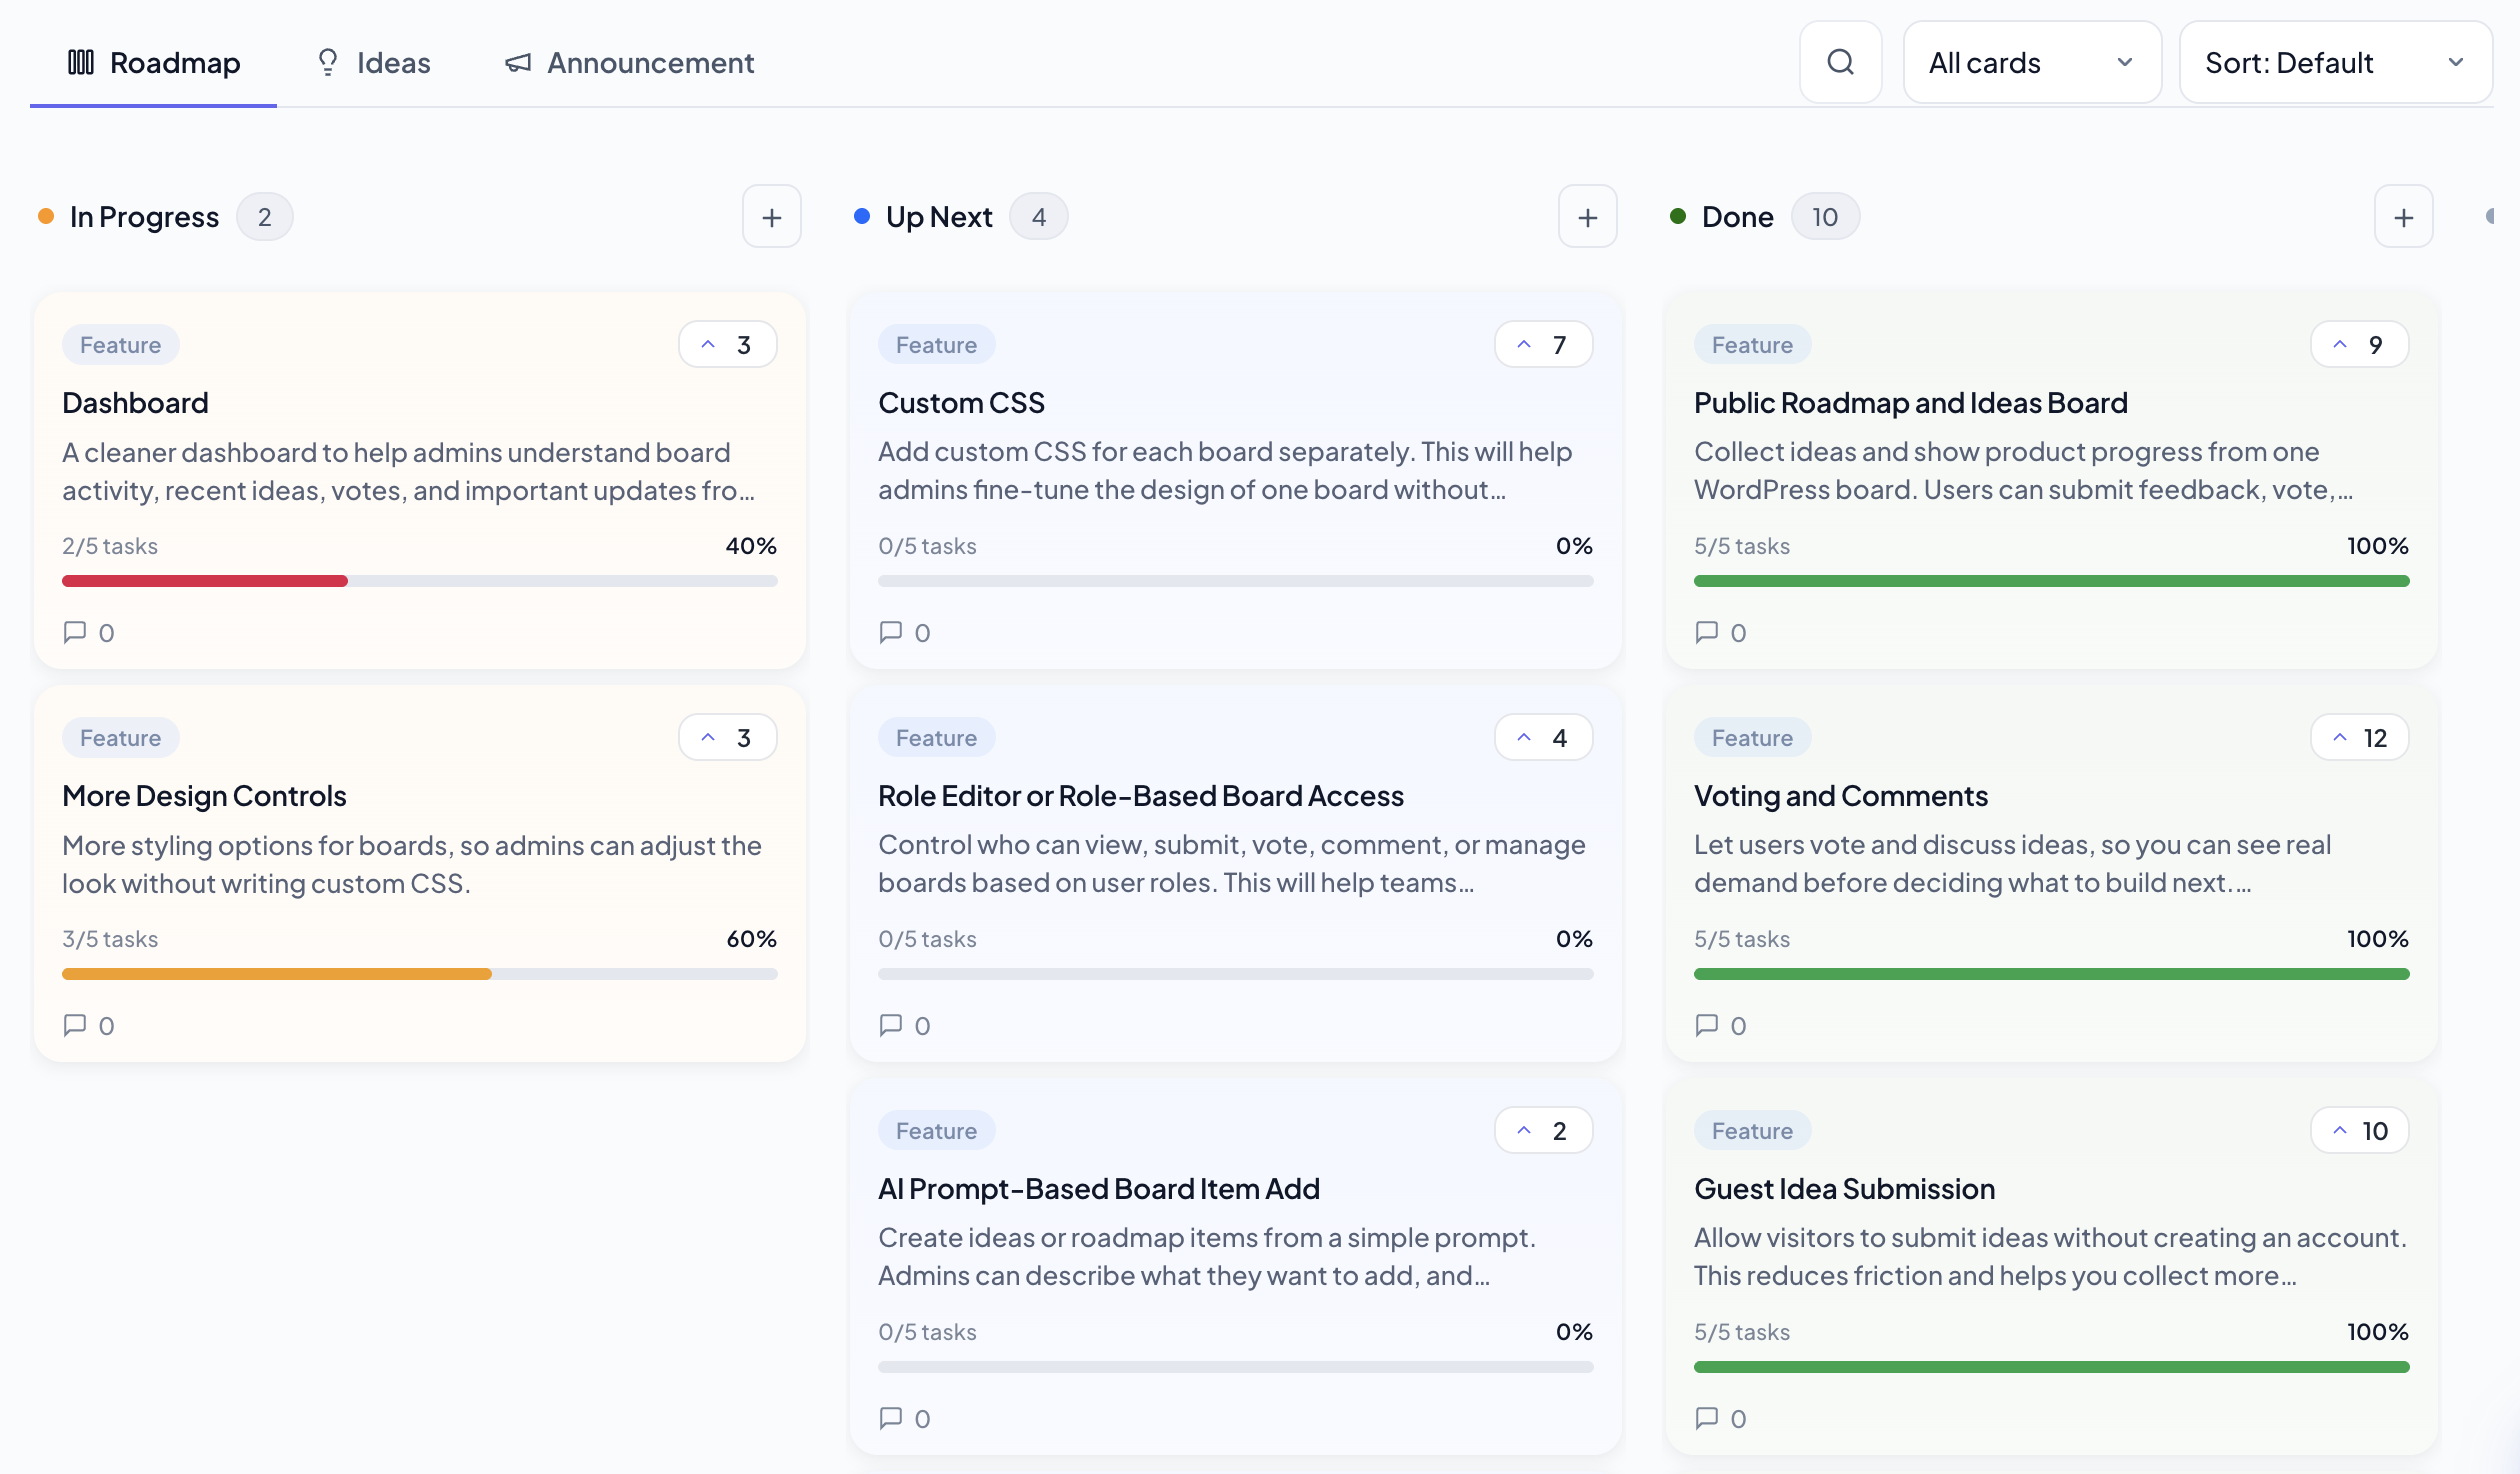Image resolution: width=2520 pixels, height=1474 pixels.
Task: Click the Public Roadmap 100% progress bar
Action: coord(2052,581)
